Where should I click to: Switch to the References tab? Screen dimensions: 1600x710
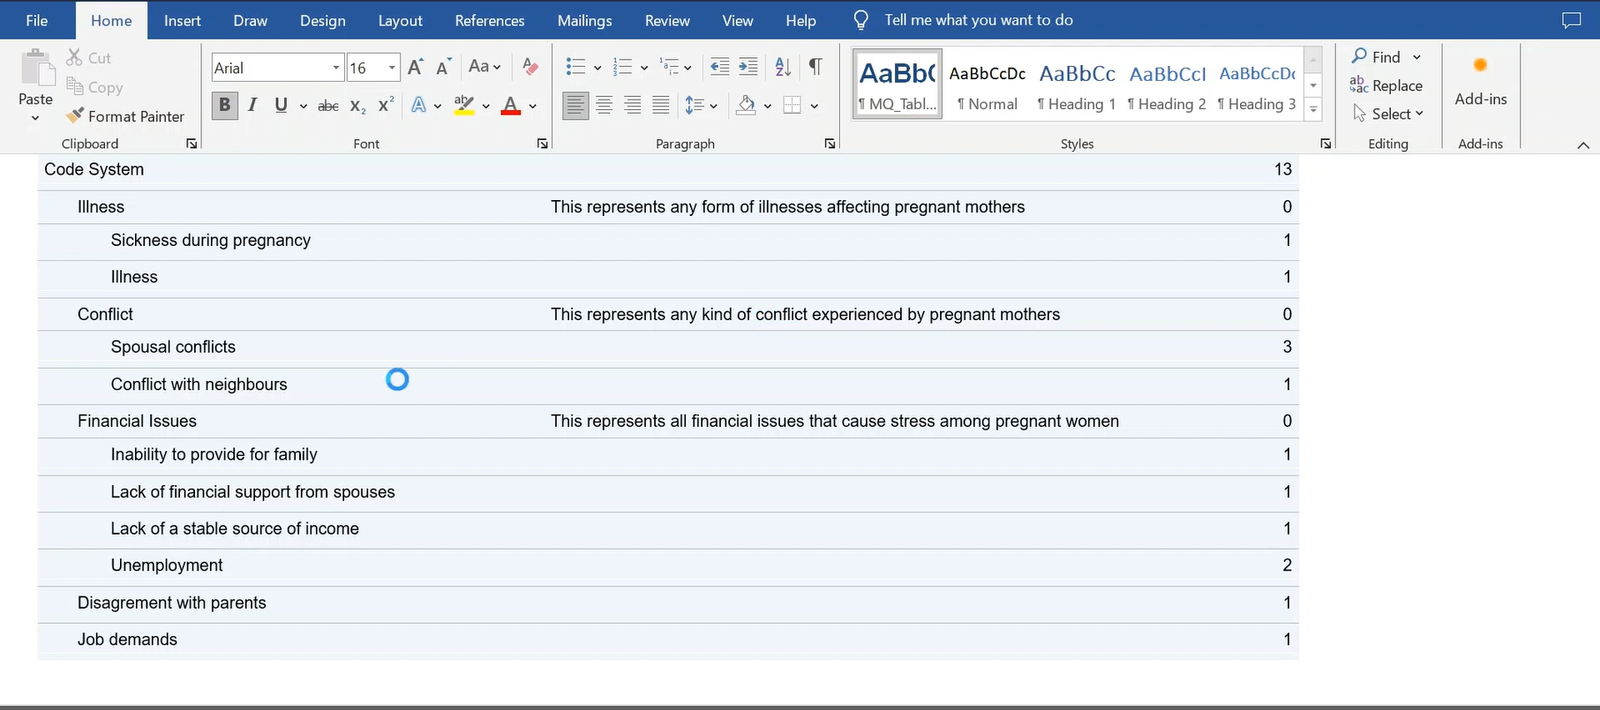coord(489,20)
